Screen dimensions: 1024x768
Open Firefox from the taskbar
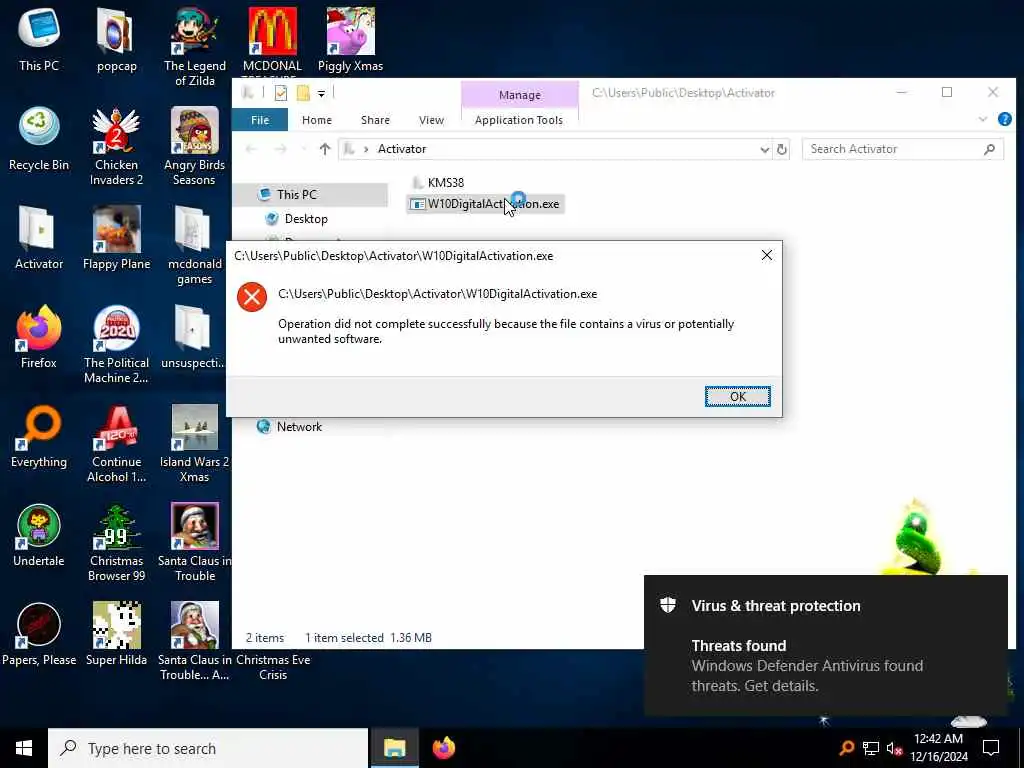pyautogui.click(x=443, y=748)
